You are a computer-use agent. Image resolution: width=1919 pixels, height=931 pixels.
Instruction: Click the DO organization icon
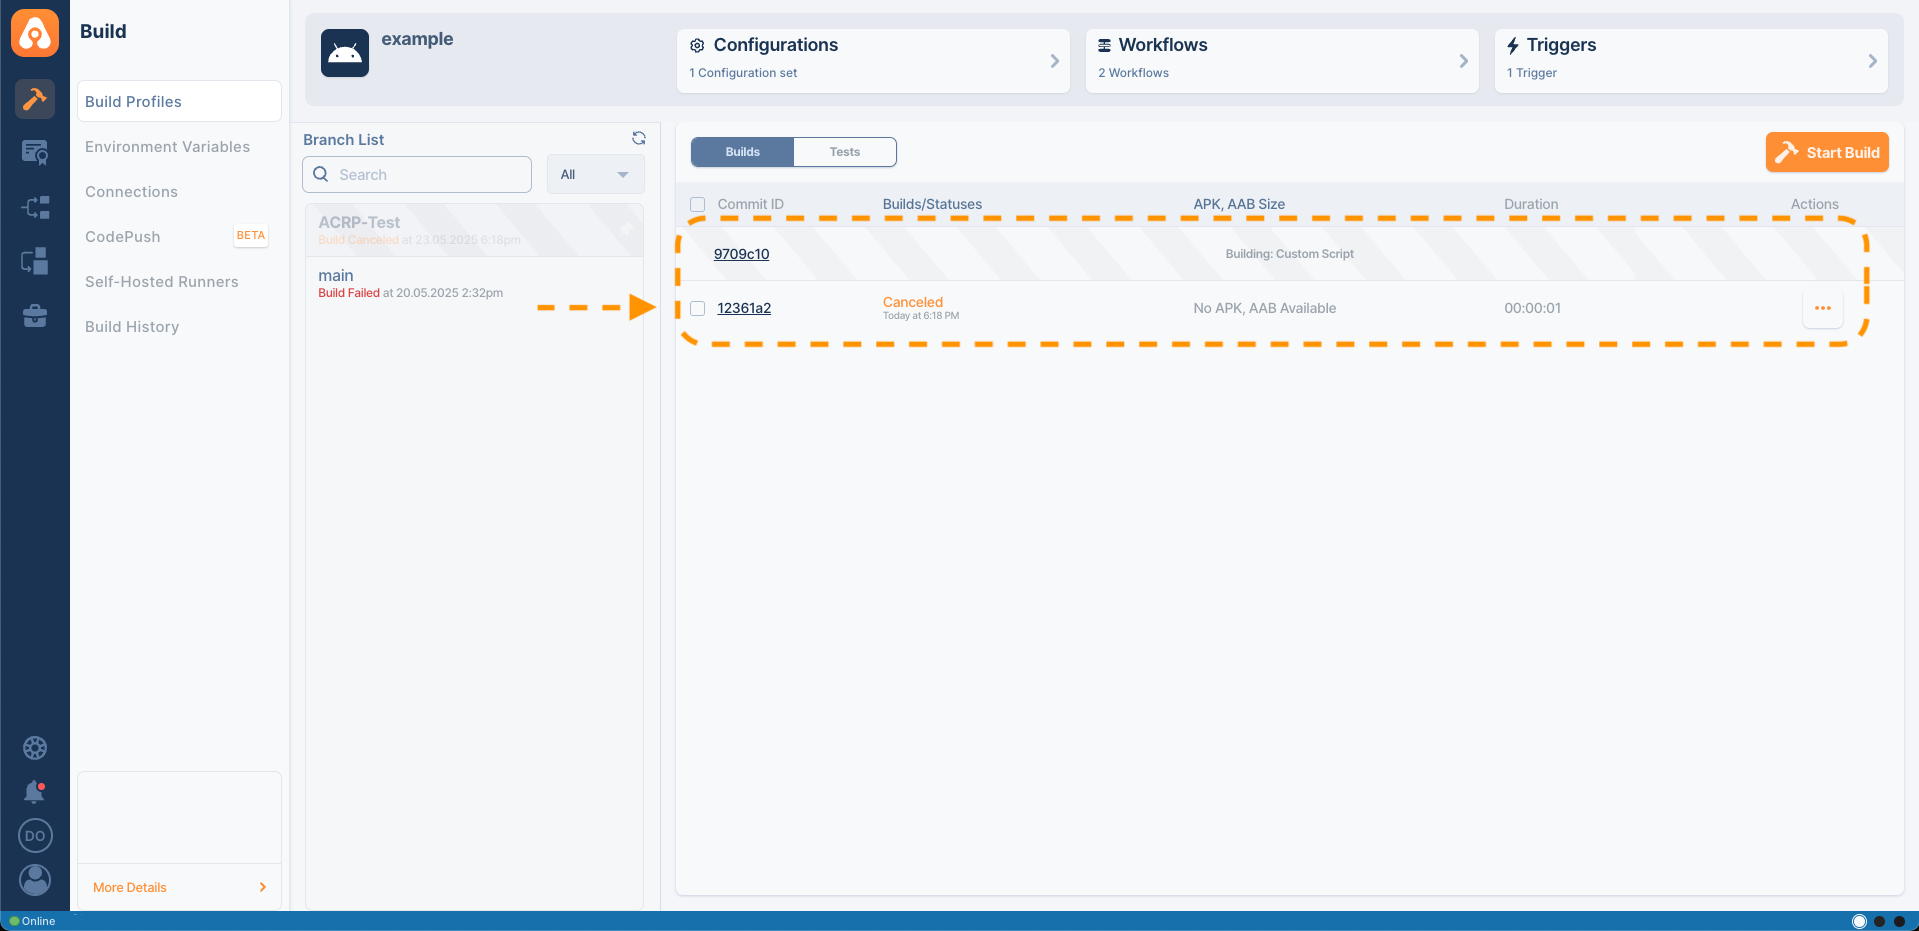(x=35, y=836)
